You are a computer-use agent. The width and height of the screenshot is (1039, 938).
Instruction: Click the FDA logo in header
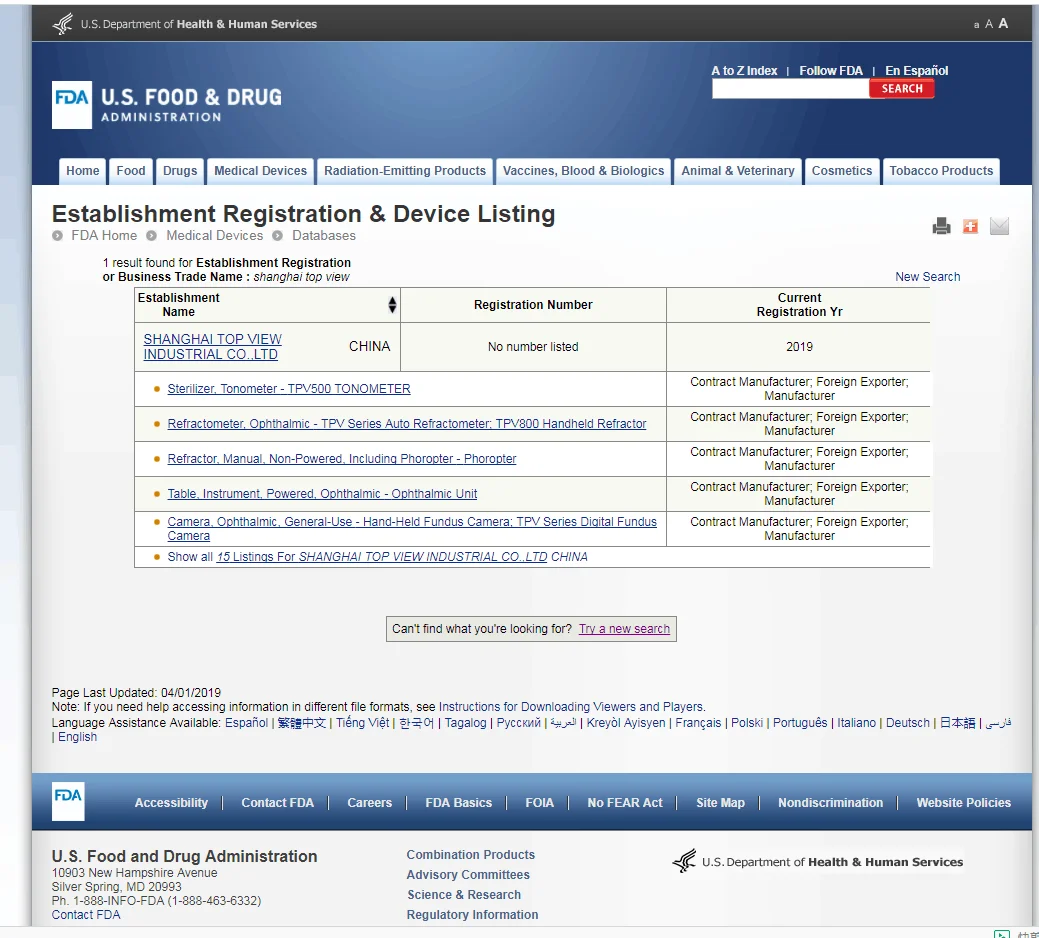click(x=72, y=104)
